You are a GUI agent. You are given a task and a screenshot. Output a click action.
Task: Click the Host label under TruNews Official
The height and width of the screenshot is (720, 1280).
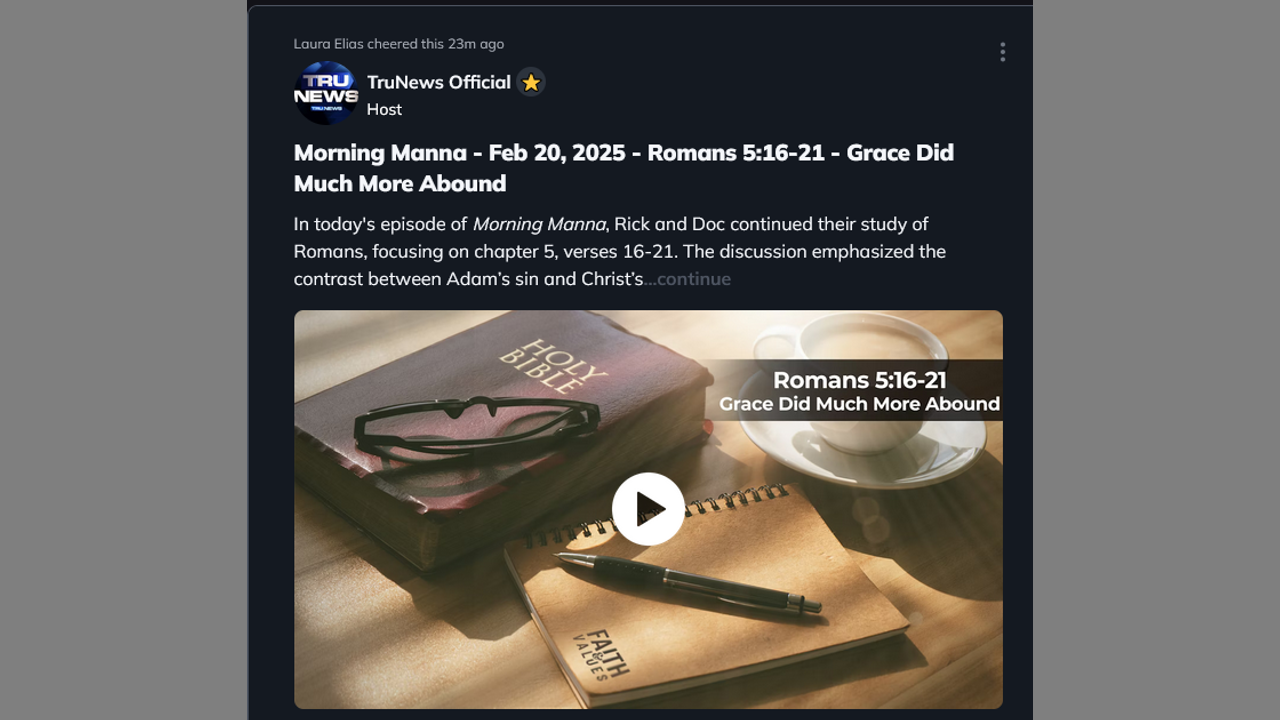click(x=384, y=110)
